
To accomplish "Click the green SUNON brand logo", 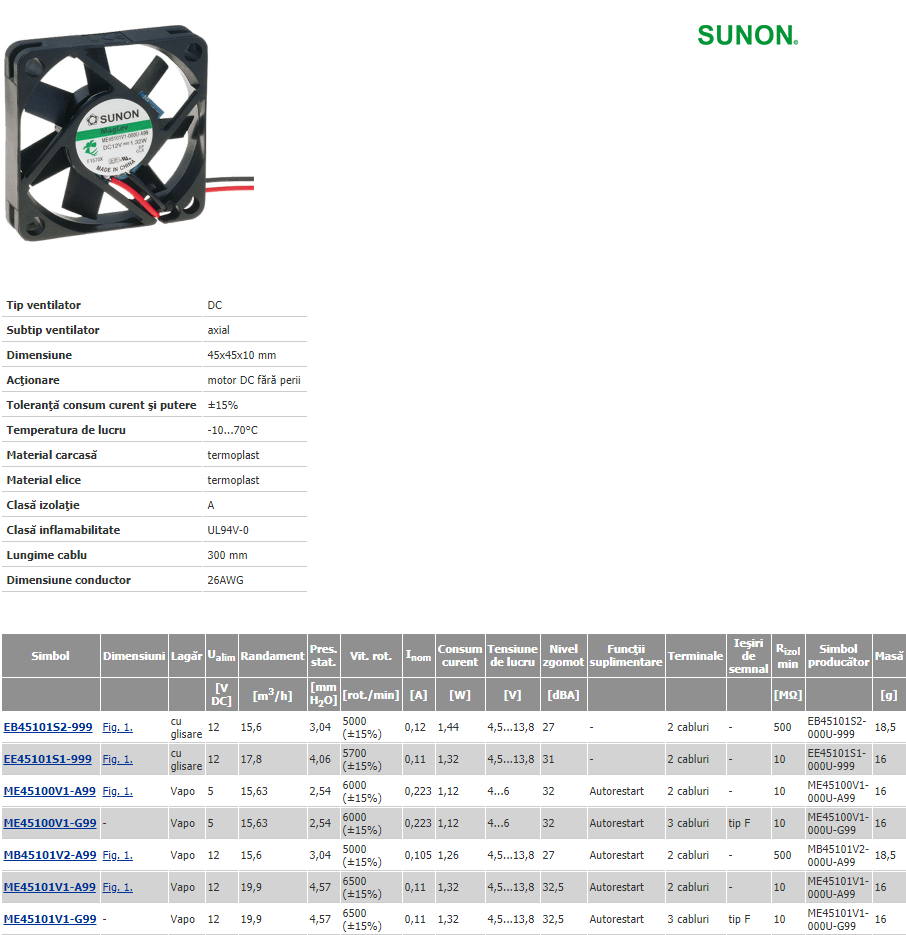I will point(748,35).
